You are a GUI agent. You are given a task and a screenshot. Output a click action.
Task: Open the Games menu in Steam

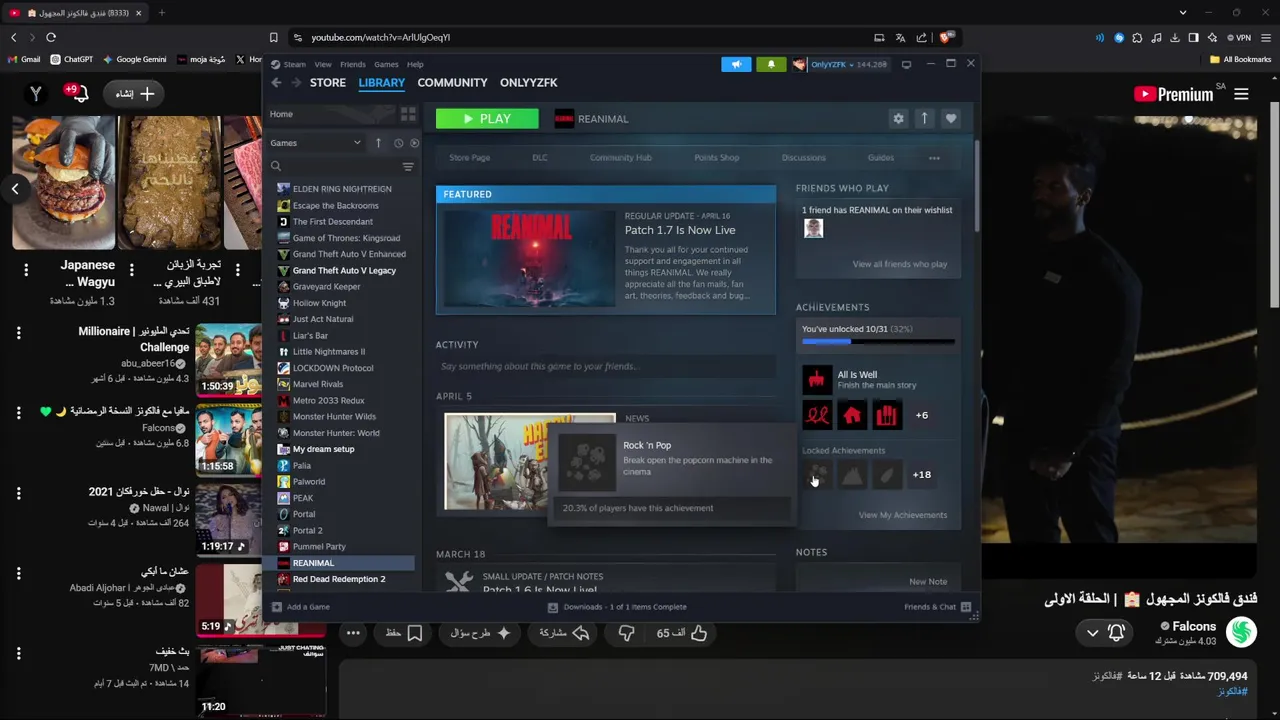tap(386, 64)
